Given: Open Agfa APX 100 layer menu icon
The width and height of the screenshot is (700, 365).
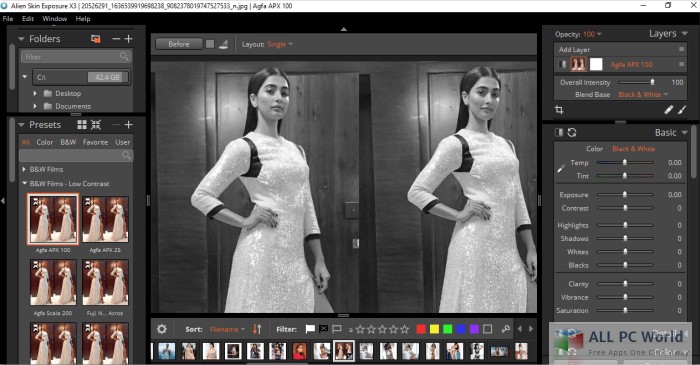Looking at the screenshot, I should point(681,64).
